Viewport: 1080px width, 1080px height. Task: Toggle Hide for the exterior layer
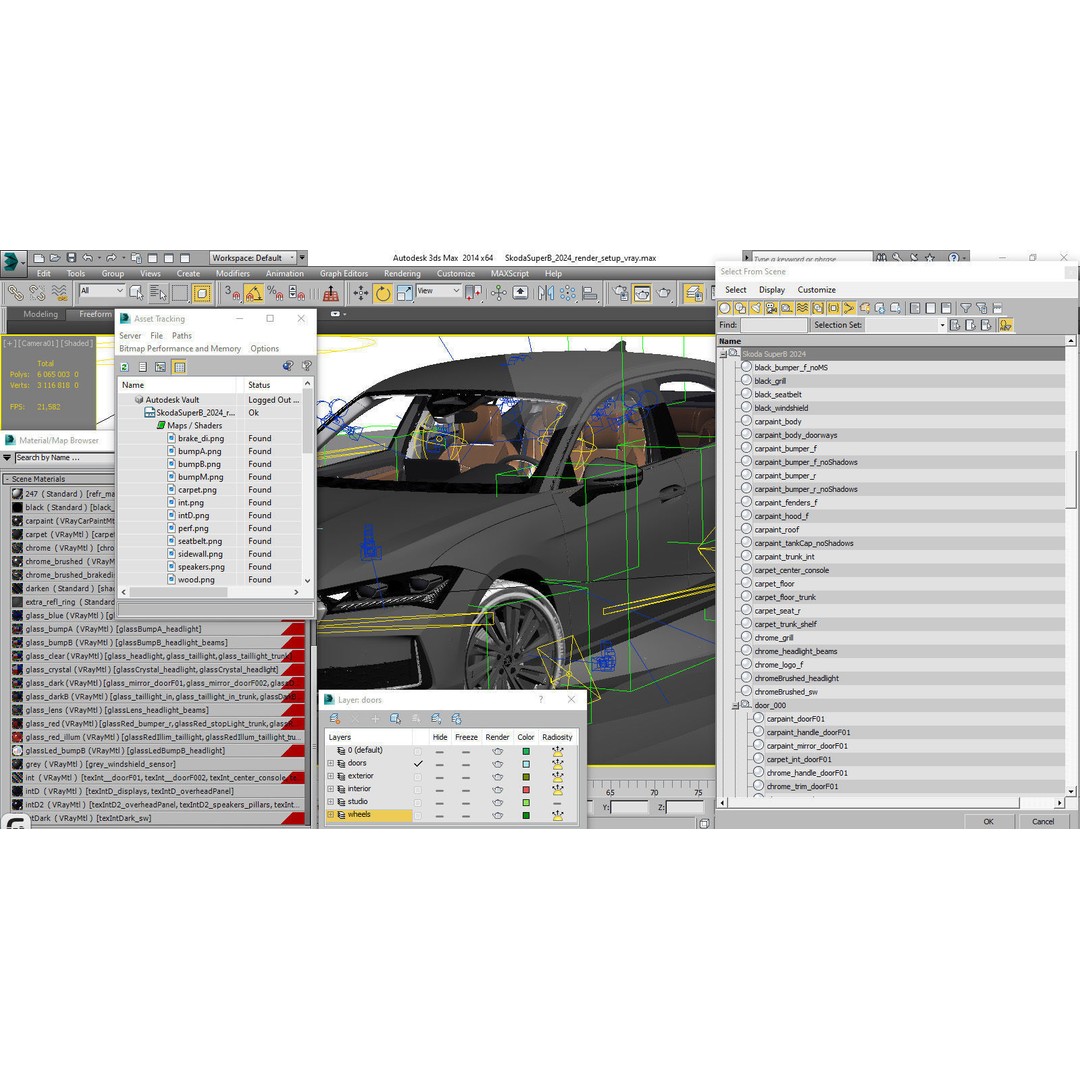point(439,776)
